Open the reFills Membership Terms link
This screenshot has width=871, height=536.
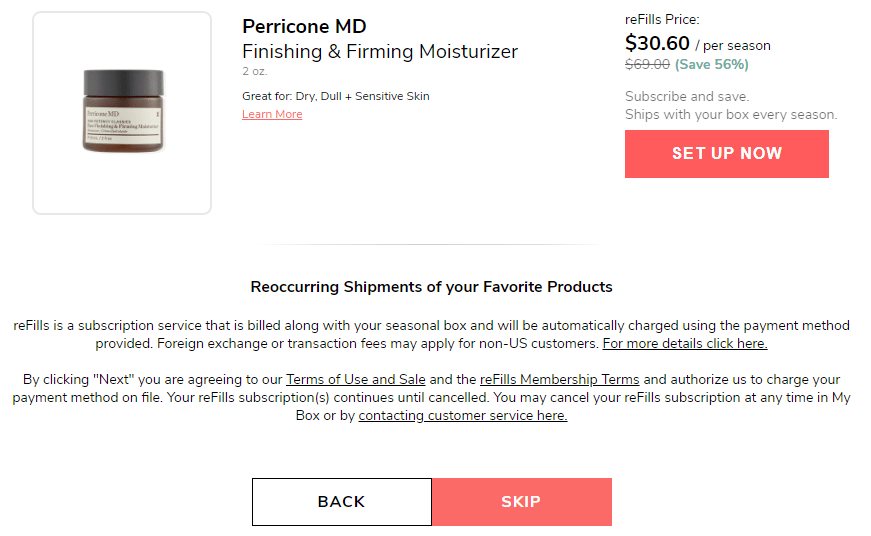click(559, 380)
